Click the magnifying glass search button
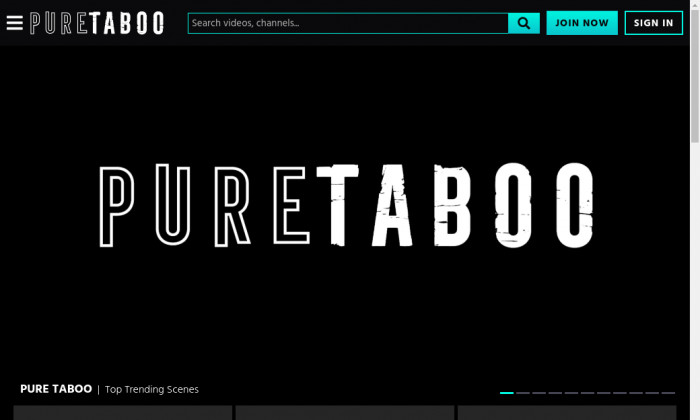Image resolution: width=700 pixels, height=420 pixels. (x=524, y=23)
